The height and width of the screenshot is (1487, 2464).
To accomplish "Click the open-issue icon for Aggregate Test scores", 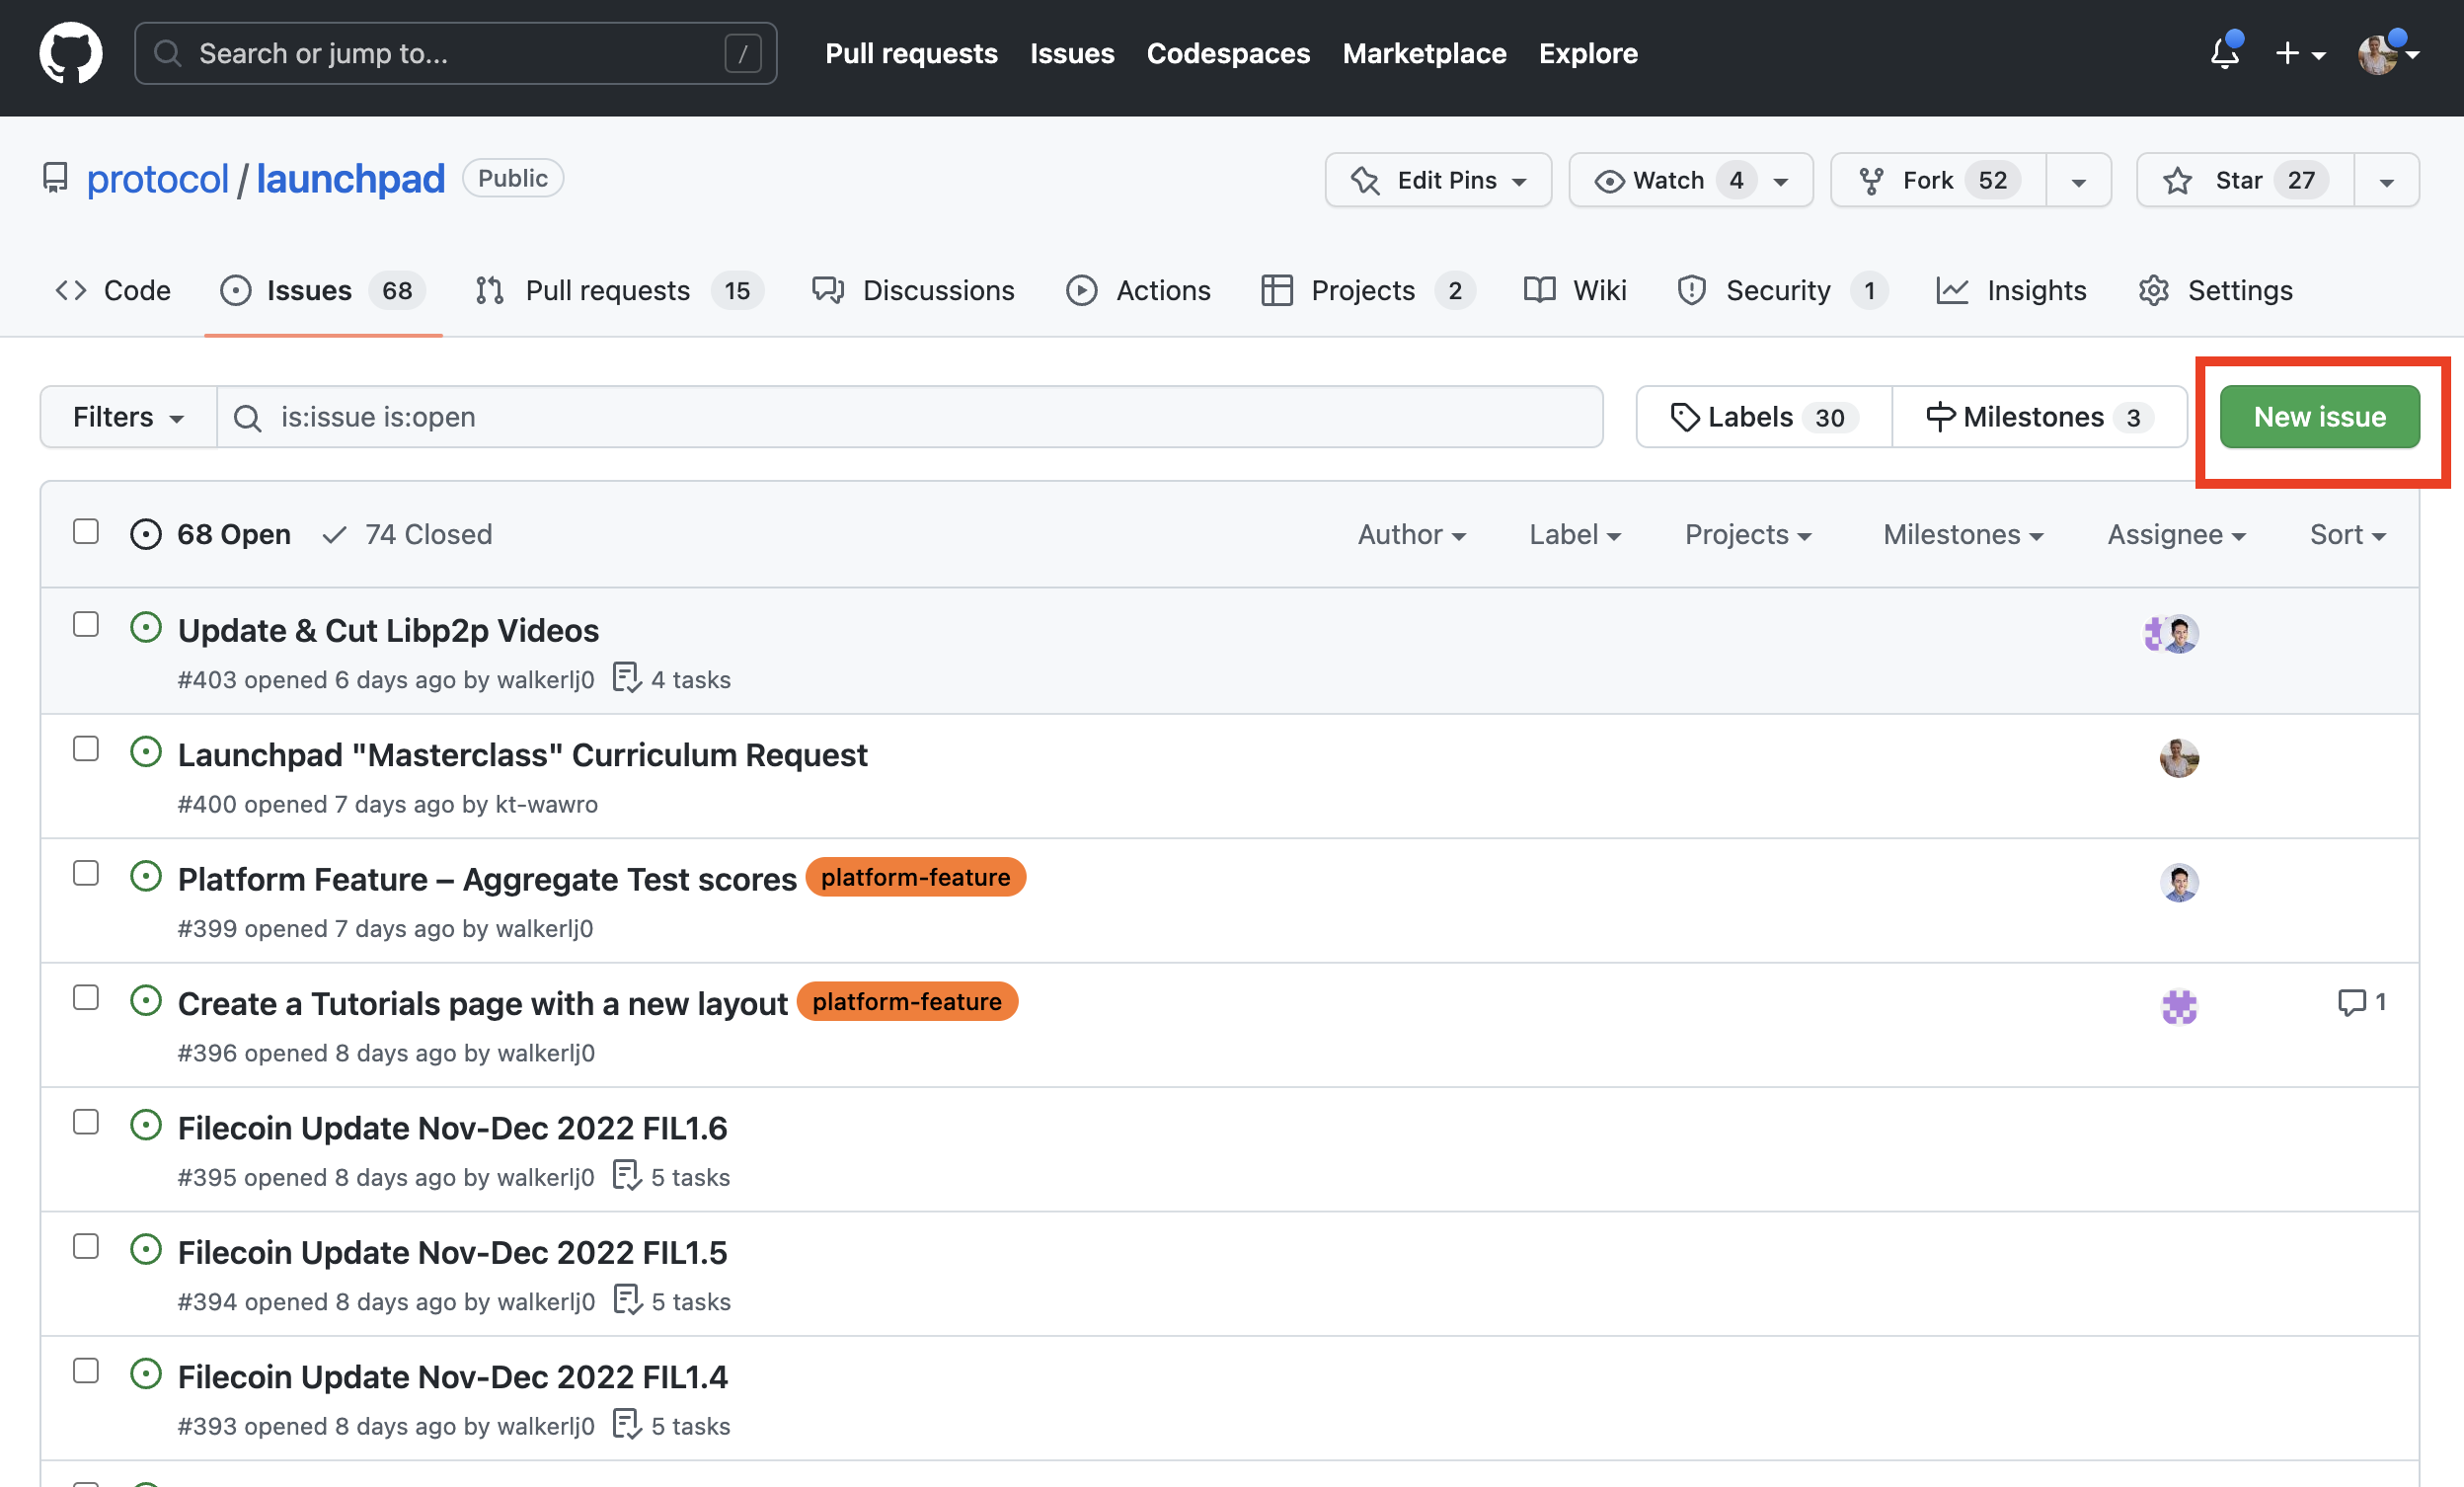I will 146,877.
